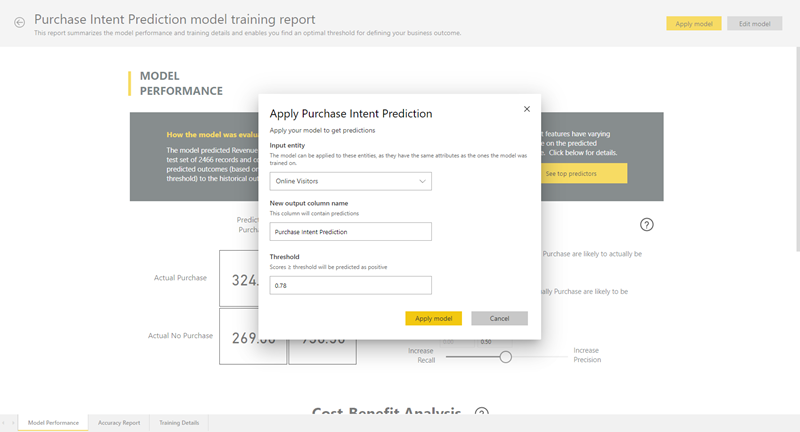Image resolution: width=800 pixels, height=432 pixels.
Task: Click Apply model button in page header
Action: click(693, 23)
